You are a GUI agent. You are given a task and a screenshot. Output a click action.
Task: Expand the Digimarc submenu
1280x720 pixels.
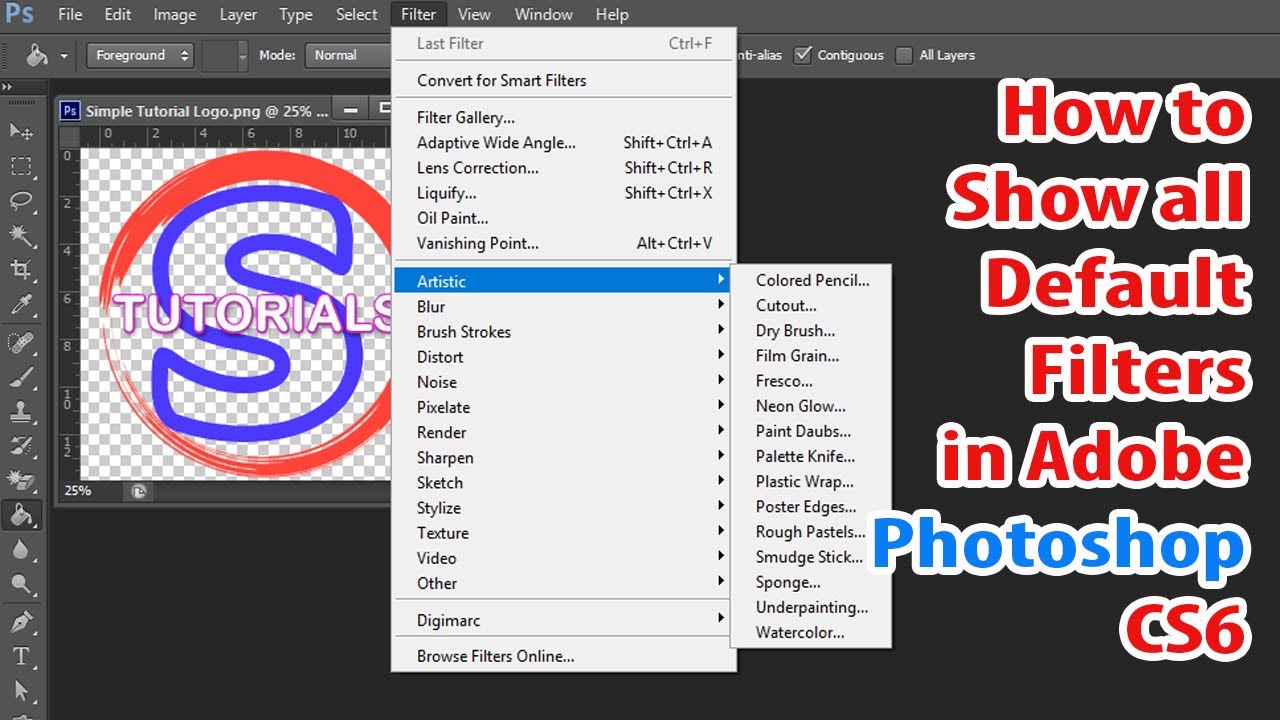[x=564, y=620]
